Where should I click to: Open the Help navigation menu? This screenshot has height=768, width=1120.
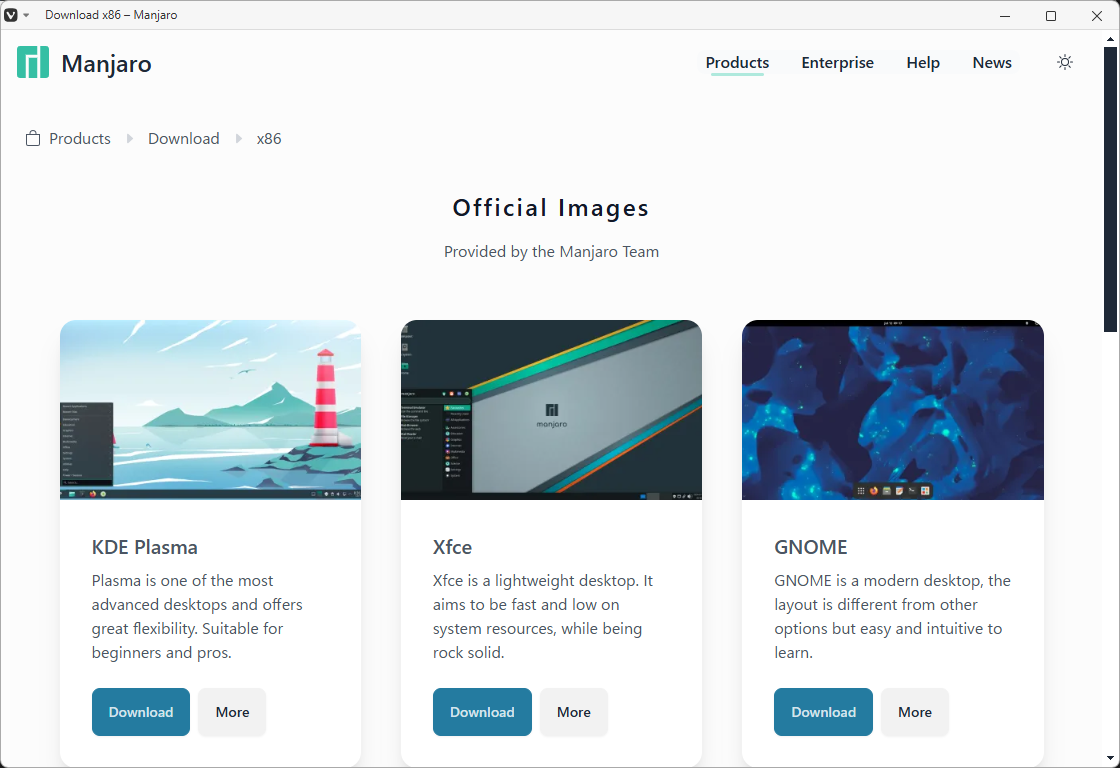click(923, 63)
